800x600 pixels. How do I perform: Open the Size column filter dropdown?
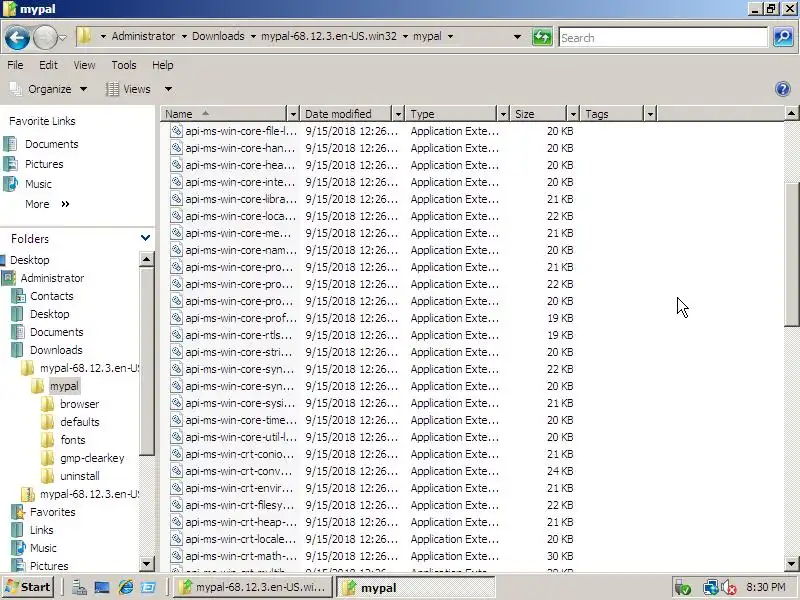(573, 114)
